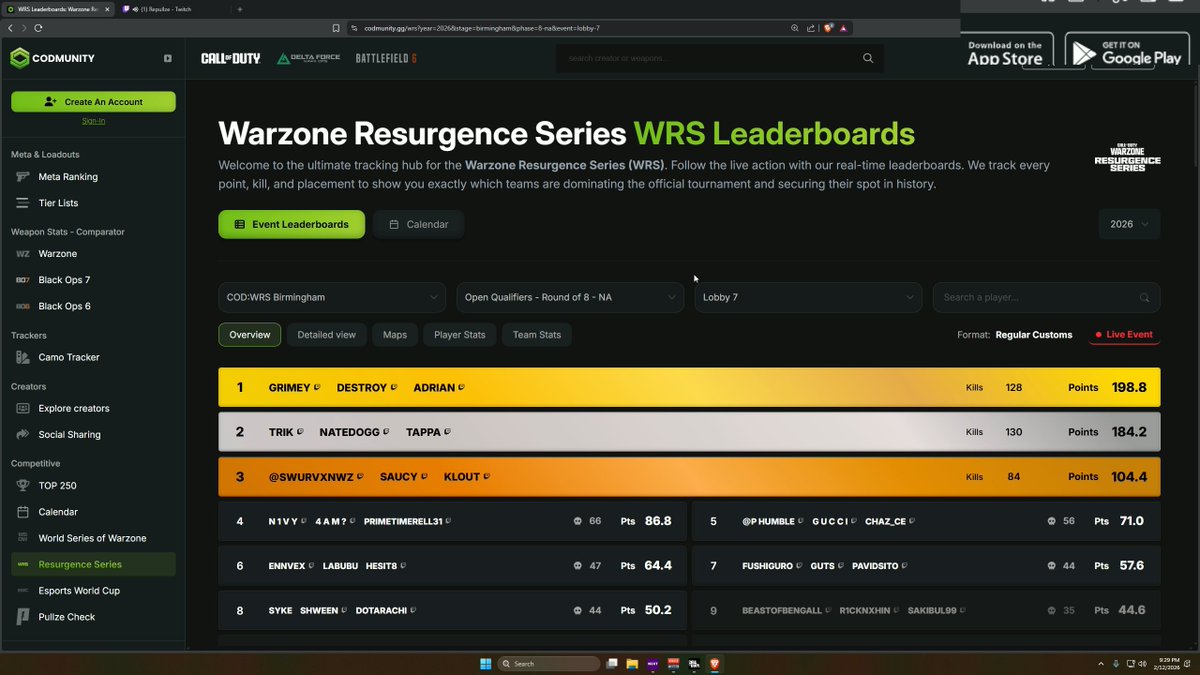Open Explore creators in the sidebar

pos(93,408)
